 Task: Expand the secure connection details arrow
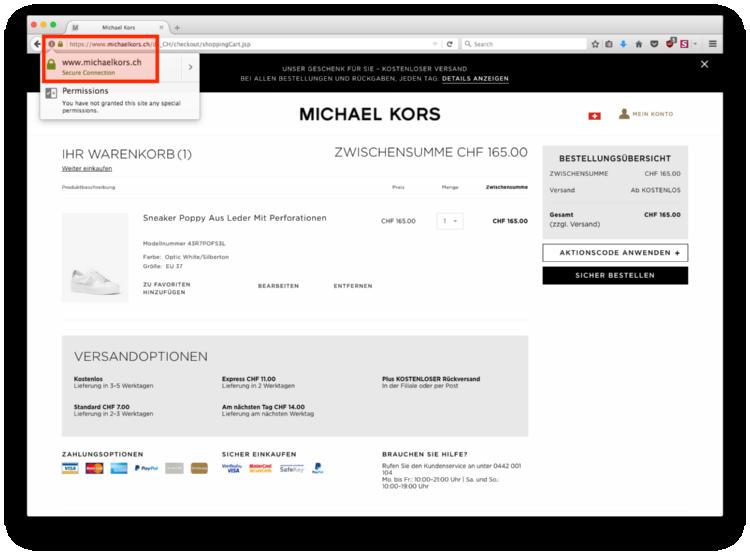pos(190,67)
